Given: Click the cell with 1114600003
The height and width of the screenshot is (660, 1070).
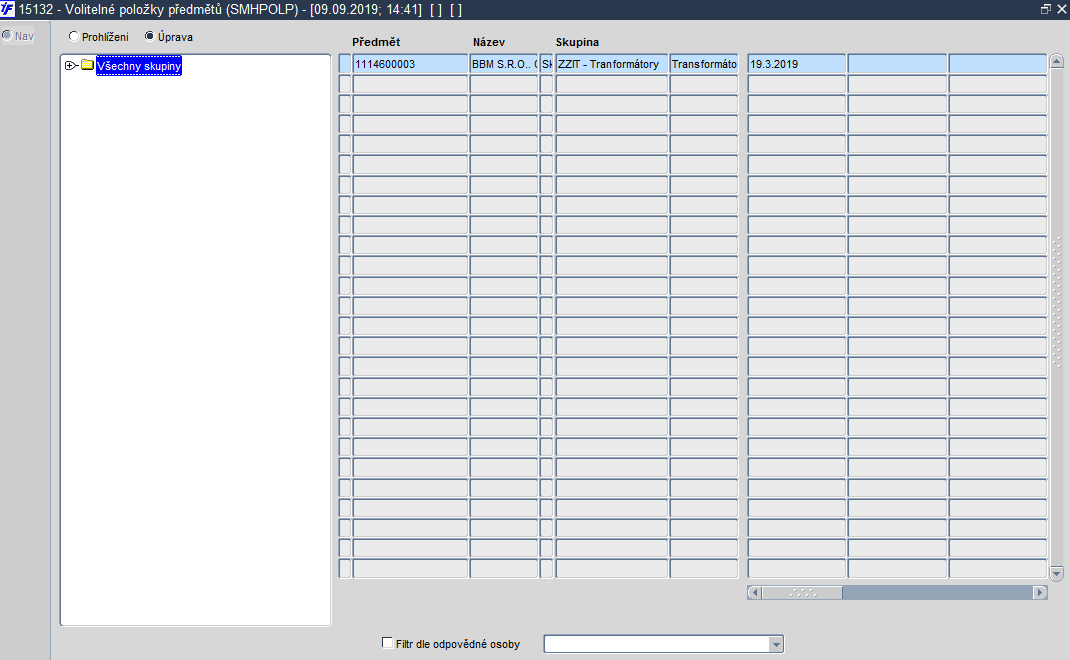Looking at the screenshot, I should point(410,64).
